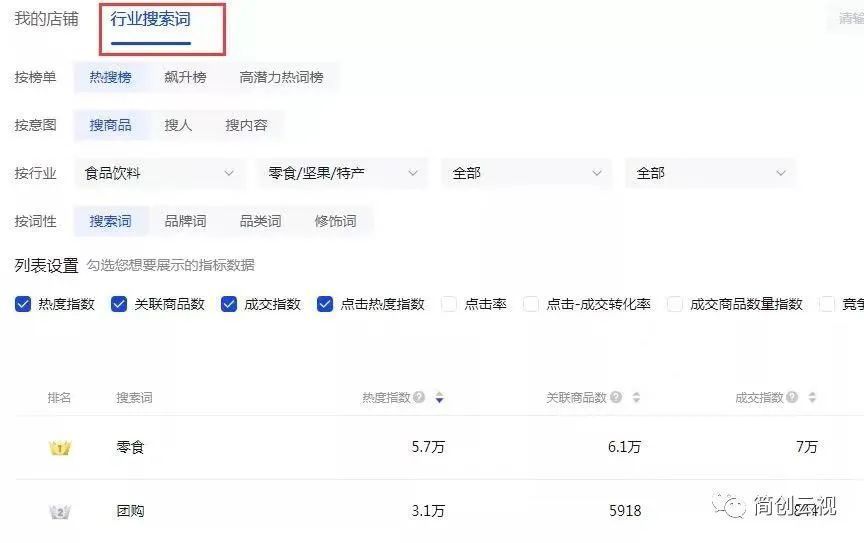The height and width of the screenshot is (543, 864).
Task: Click the 排名 column header
Action: [x=59, y=397]
